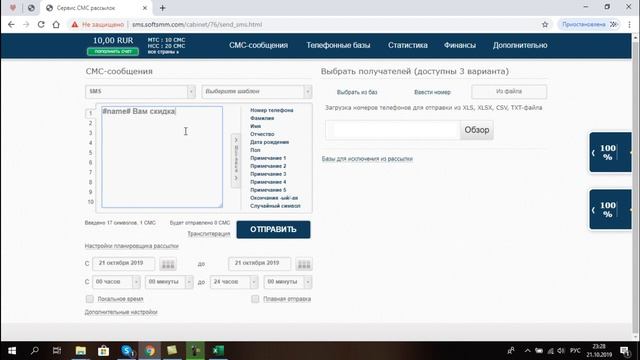Bookmark the page with the star icon

tap(545, 24)
